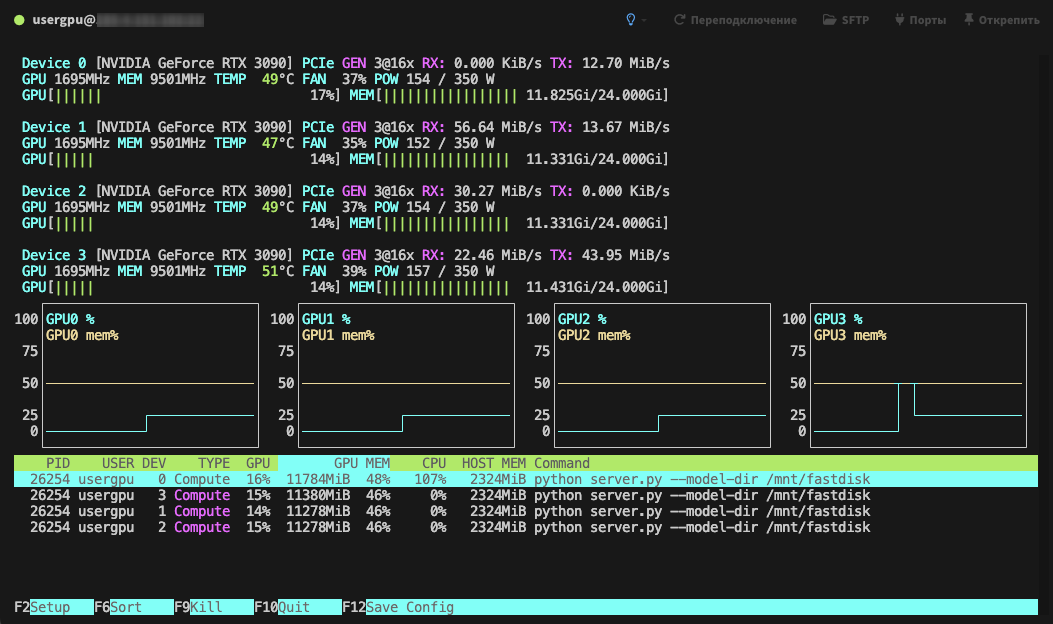Click the USER column header
The image size is (1053, 624).
[118, 463]
